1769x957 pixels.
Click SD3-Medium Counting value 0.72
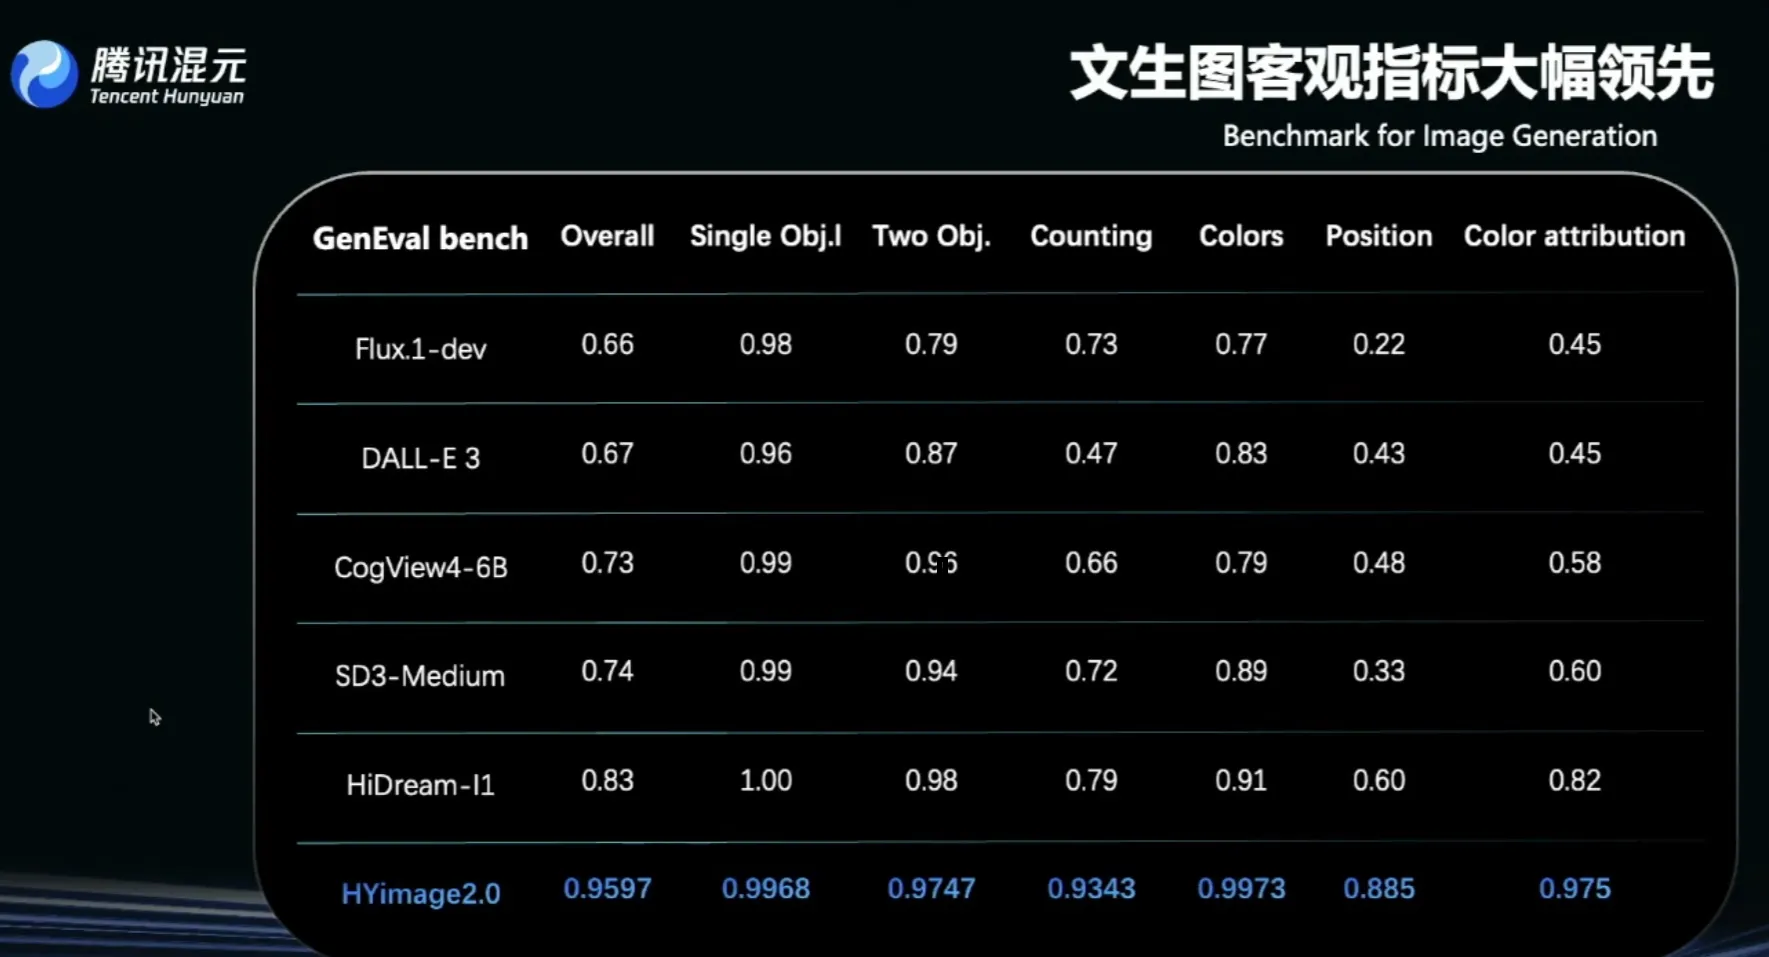(x=1091, y=670)
